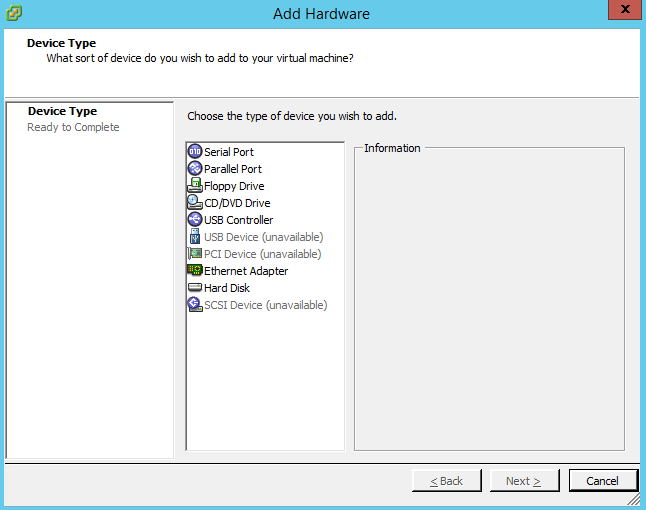Go to the Ready to Complete step
646x510 pixels.
point(73,127)
